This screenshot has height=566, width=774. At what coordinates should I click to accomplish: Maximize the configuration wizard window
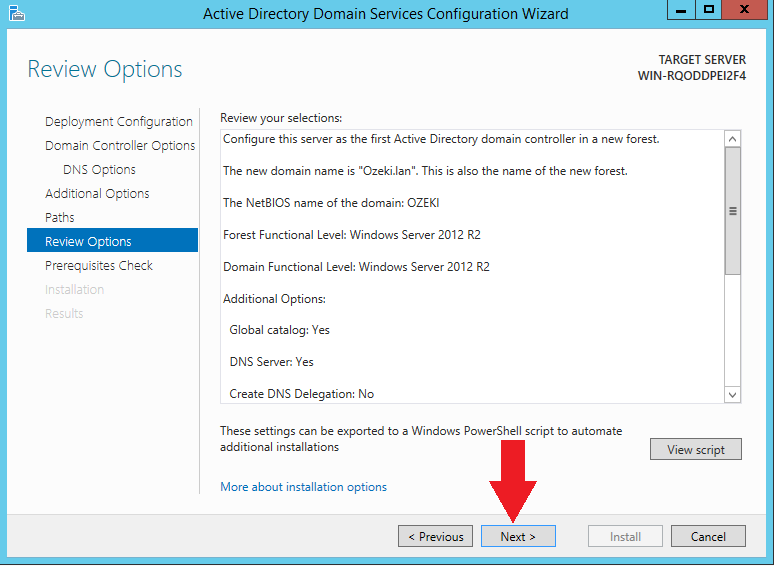point(709,11)
